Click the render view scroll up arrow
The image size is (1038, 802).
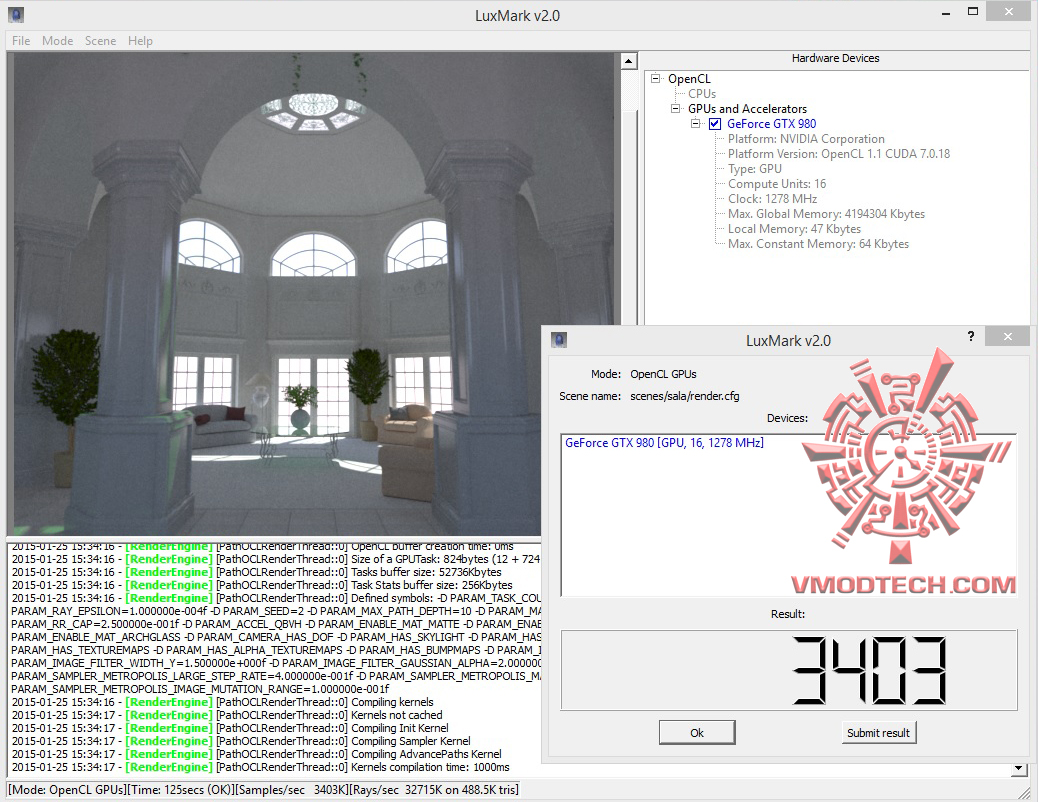coord(628,62)
